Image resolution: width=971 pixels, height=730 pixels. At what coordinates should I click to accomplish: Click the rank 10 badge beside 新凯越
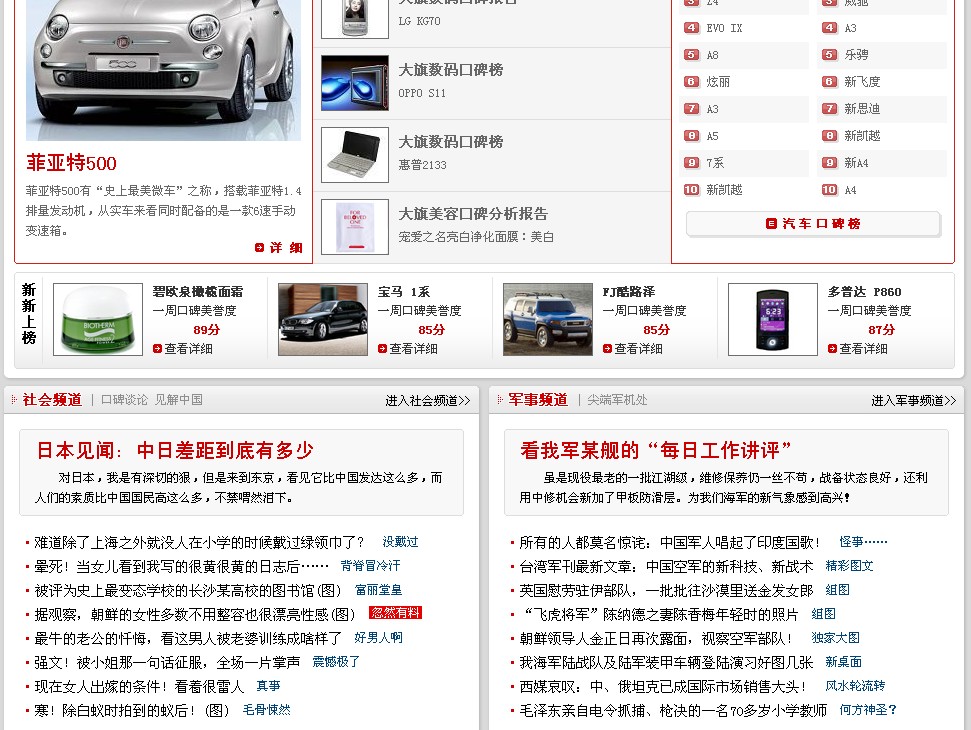click(691, 190)
